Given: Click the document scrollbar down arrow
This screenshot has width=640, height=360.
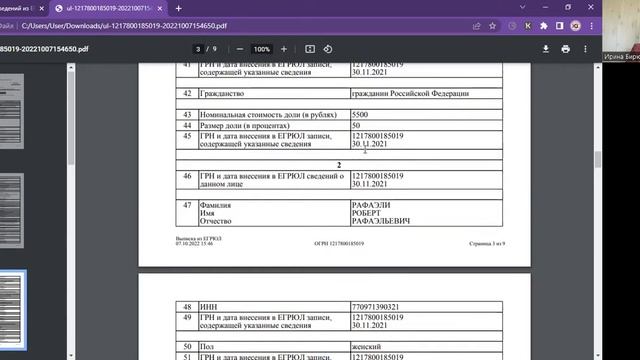Looking at the screenshot, I should 598,356.
